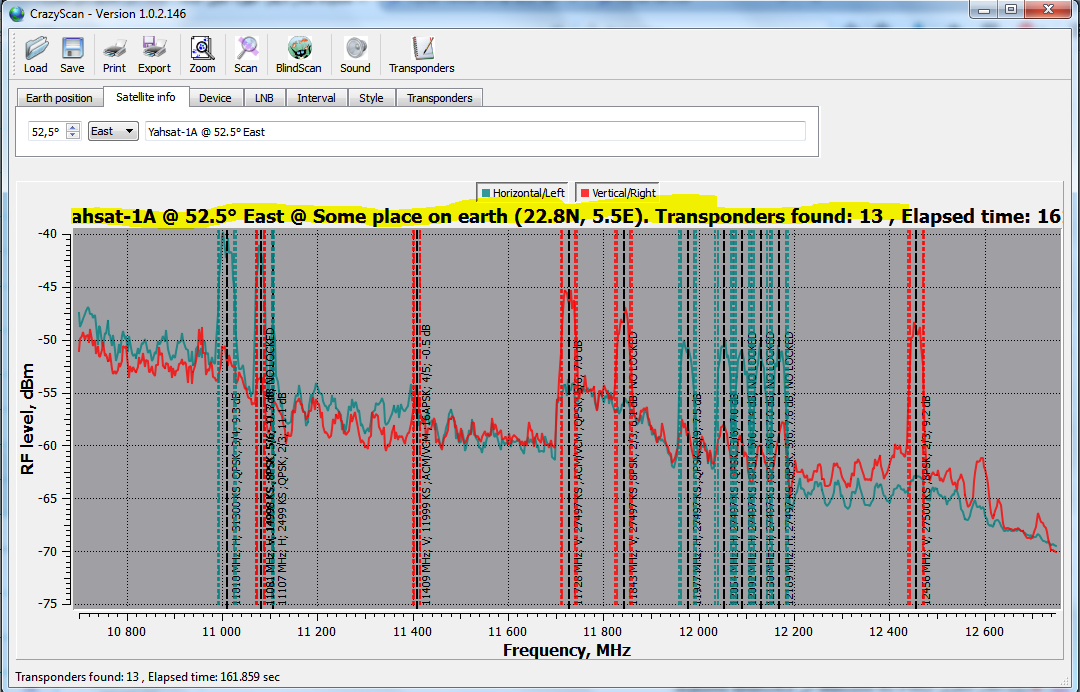
Task: Select the Style tab
Action: pyautogui.click(x=371, y=98)
